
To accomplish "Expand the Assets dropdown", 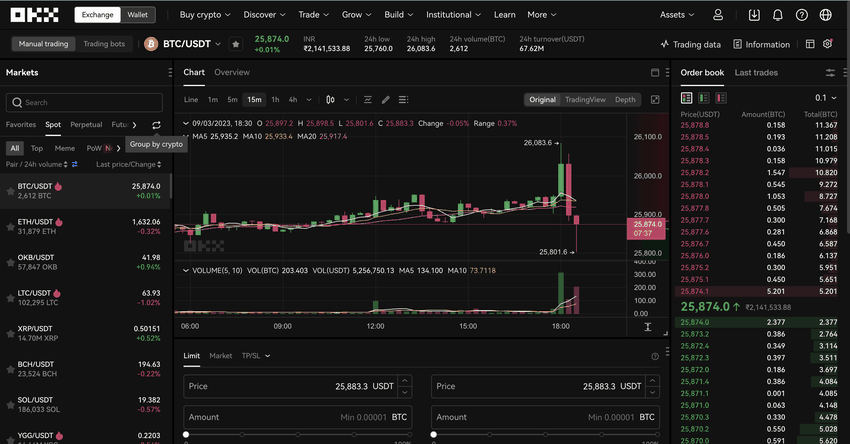I will pos(677,15).
